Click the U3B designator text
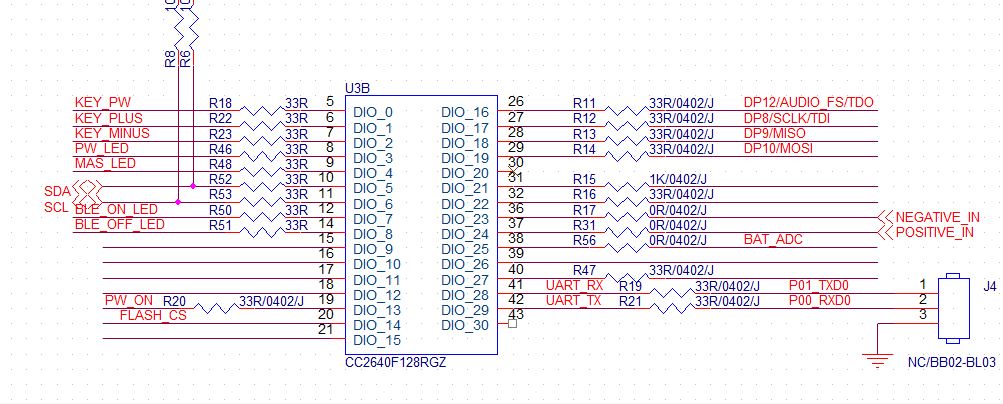1003x404 pixels. click(x=358, y=88)
